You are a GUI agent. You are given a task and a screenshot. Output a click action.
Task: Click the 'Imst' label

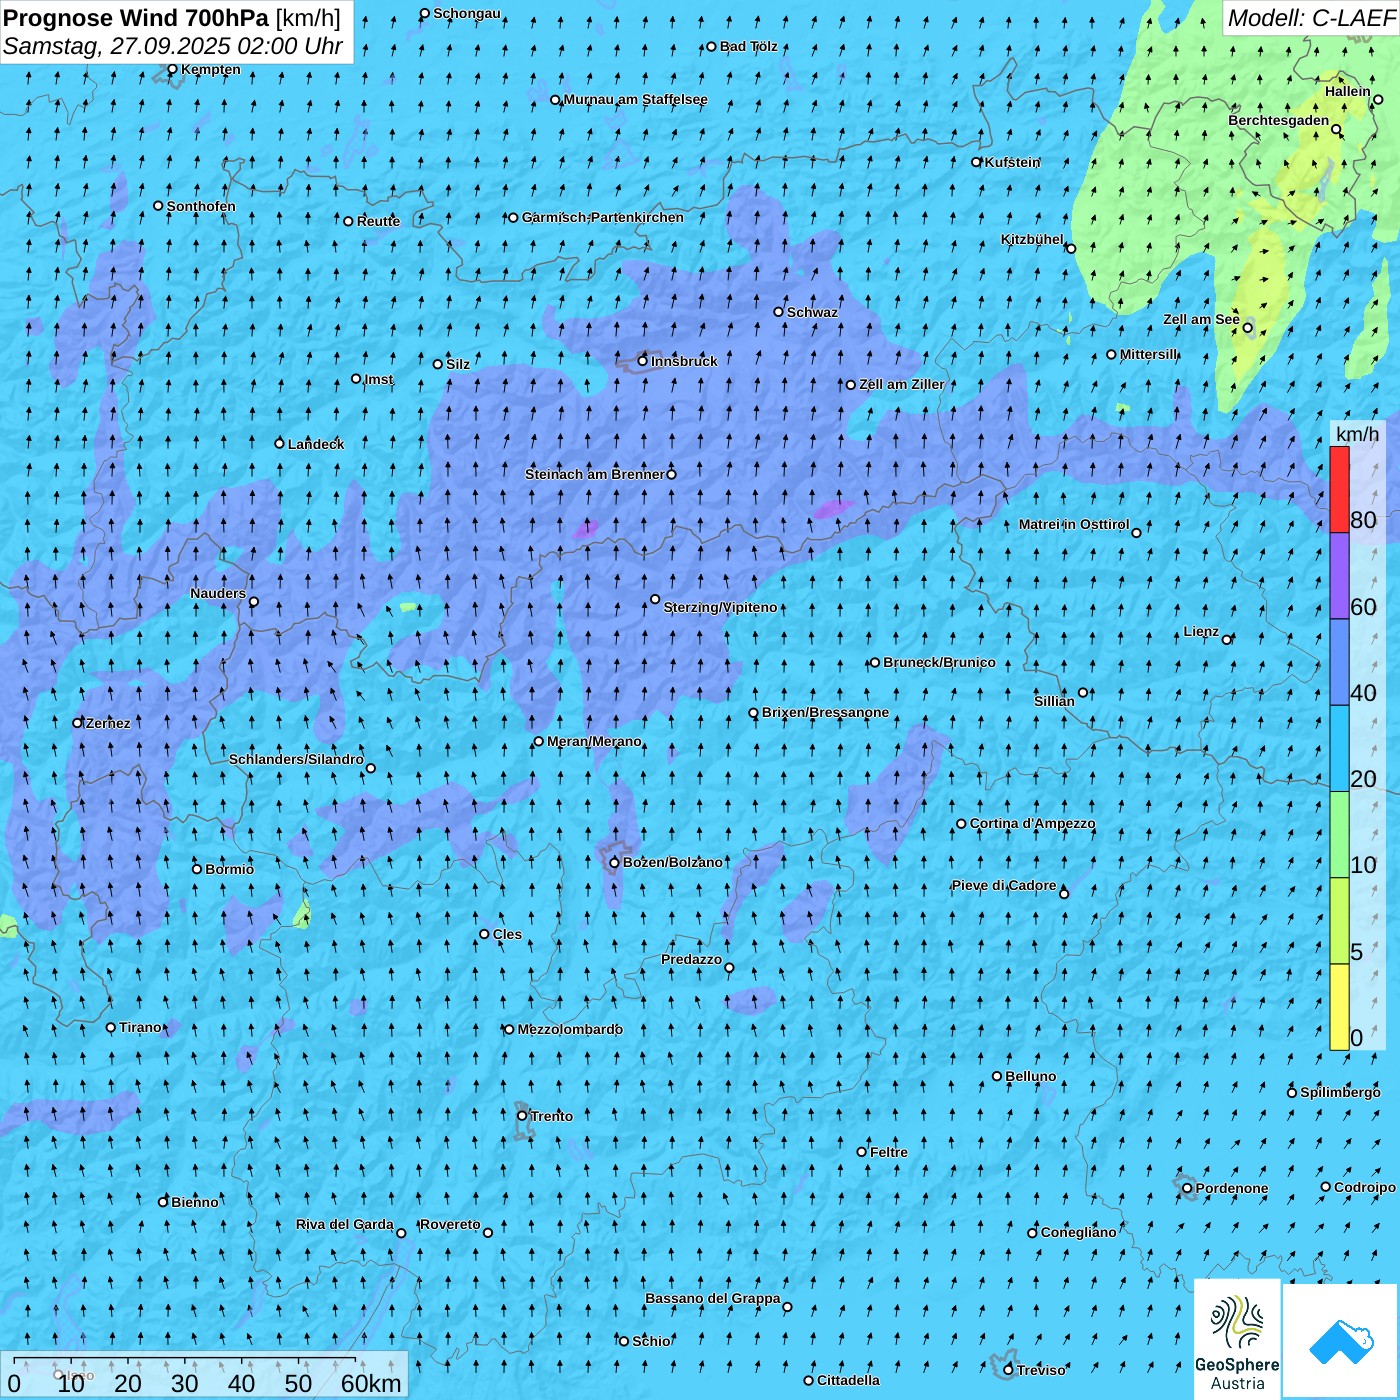pos(379,379)
